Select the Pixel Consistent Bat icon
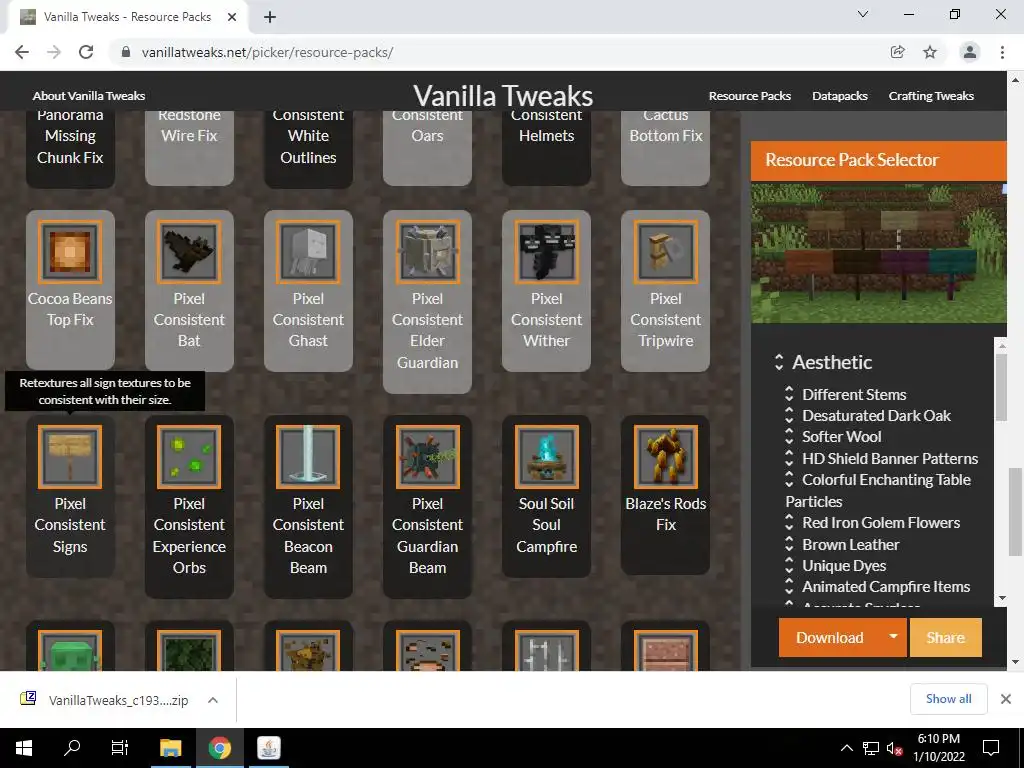The width and height of the screenshot is (1024, 768). (x=189, y=251)
